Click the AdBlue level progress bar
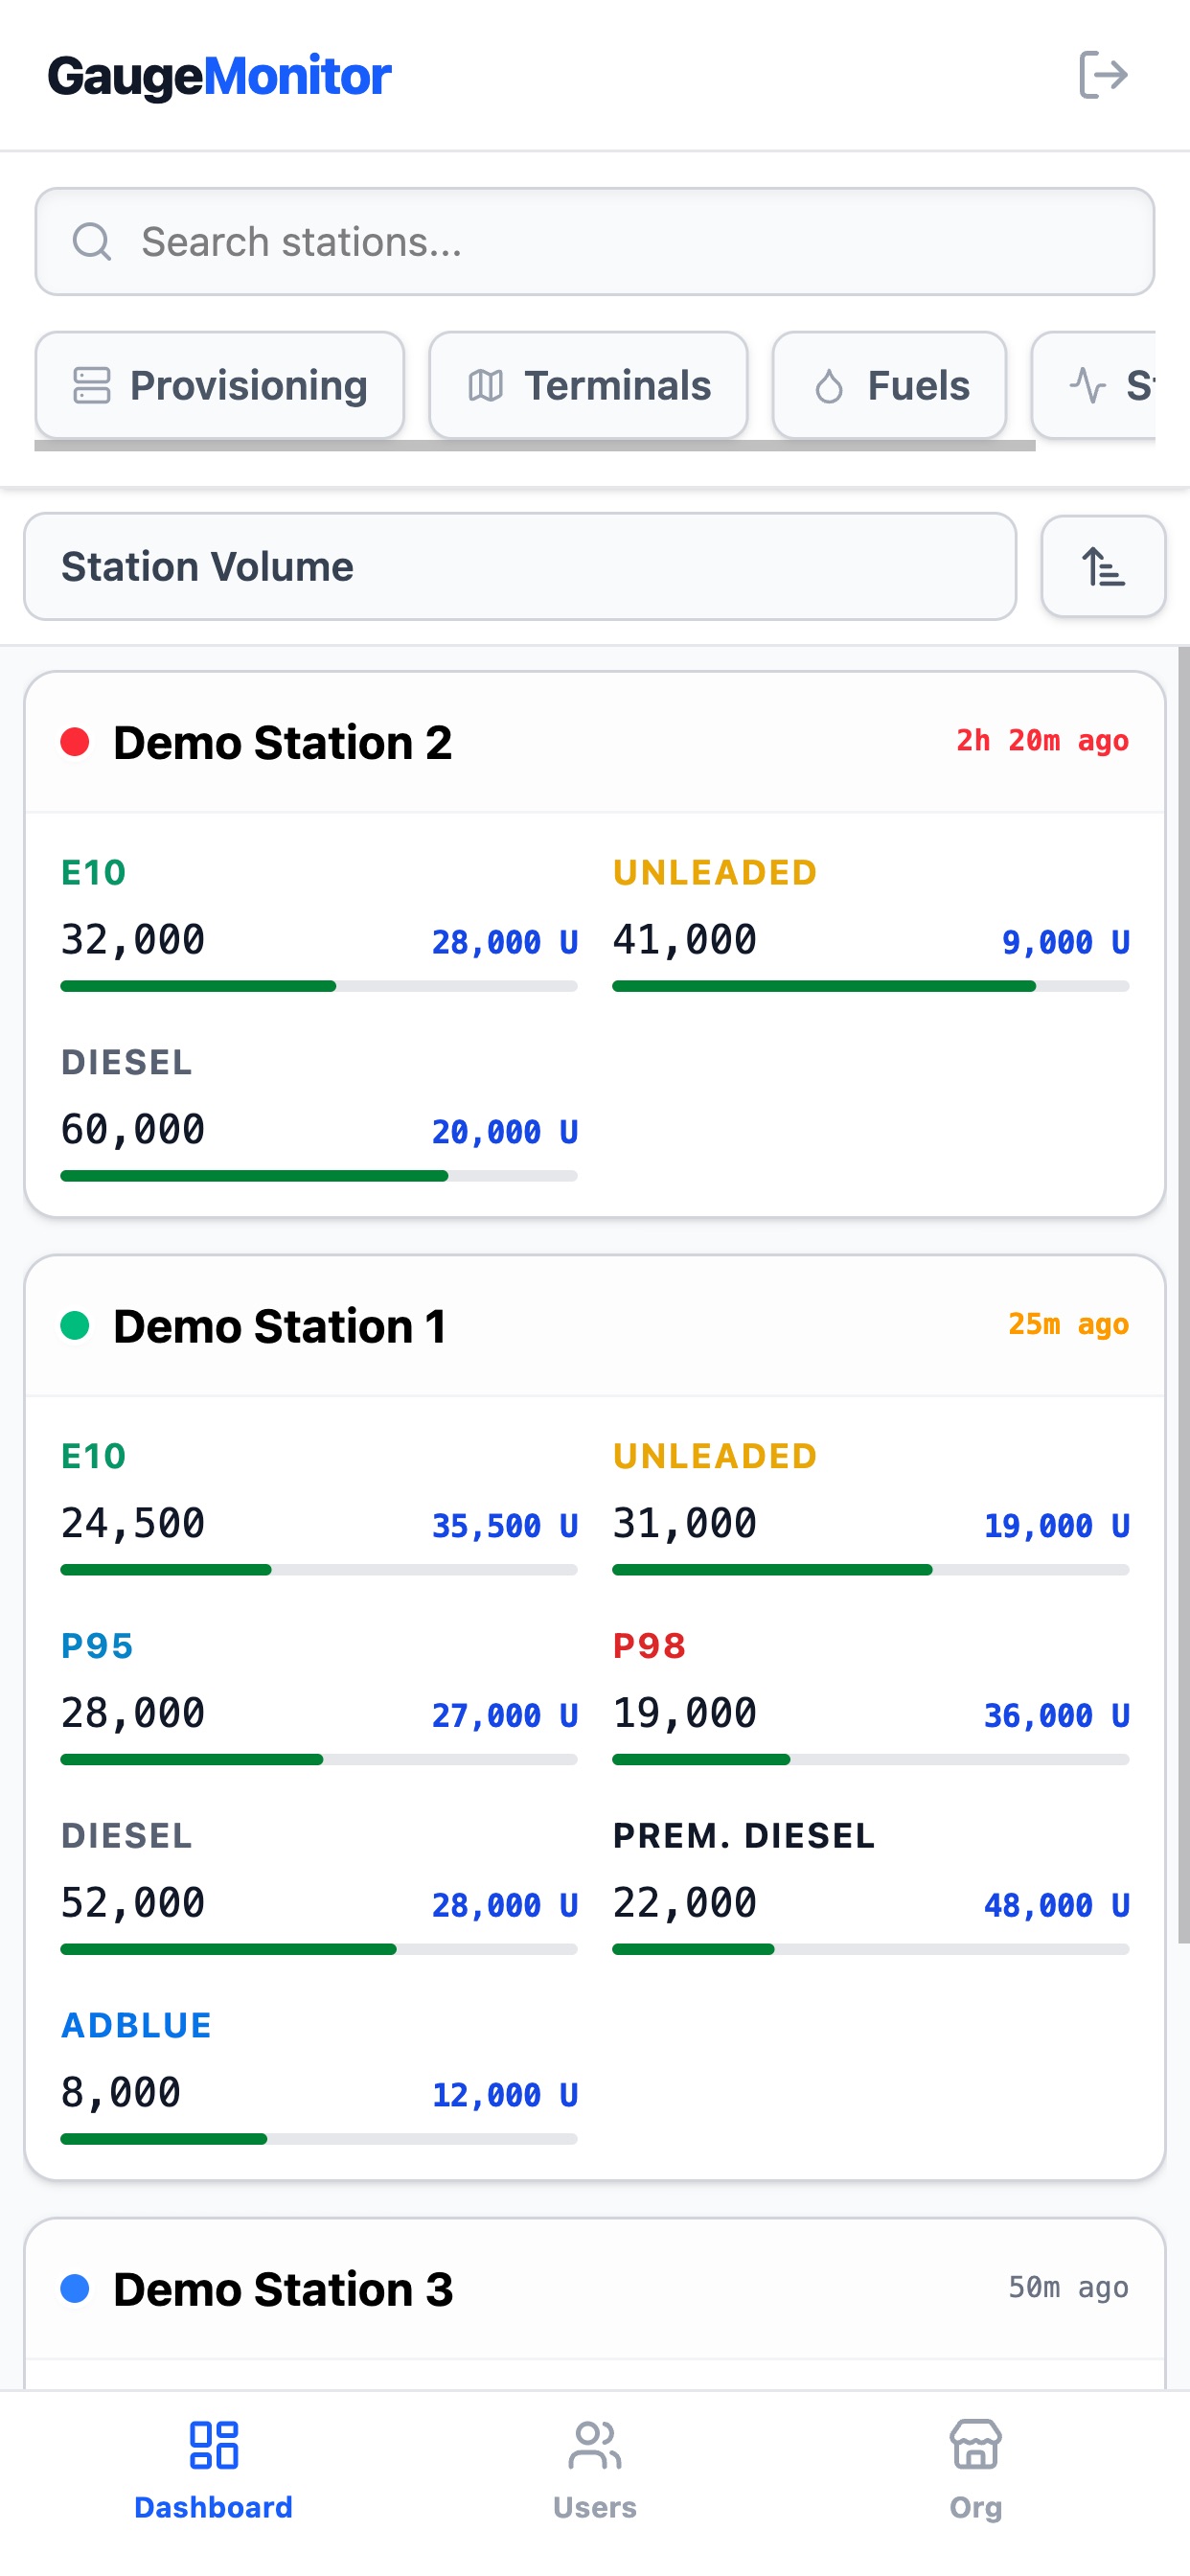Viewport: 1190px width, 2576px height. coord(319,2139)
